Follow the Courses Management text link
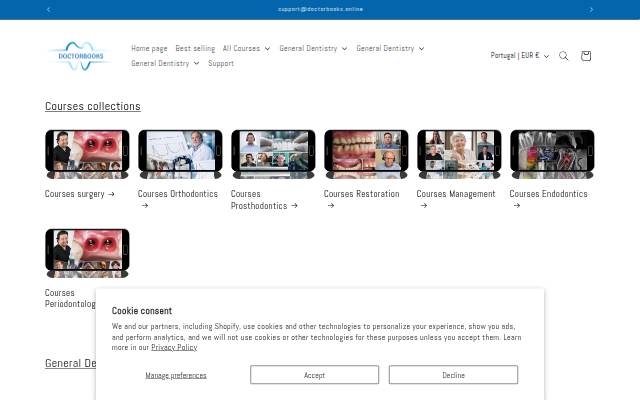This screenshot has height=400, width=640. [x=456, y=200]
